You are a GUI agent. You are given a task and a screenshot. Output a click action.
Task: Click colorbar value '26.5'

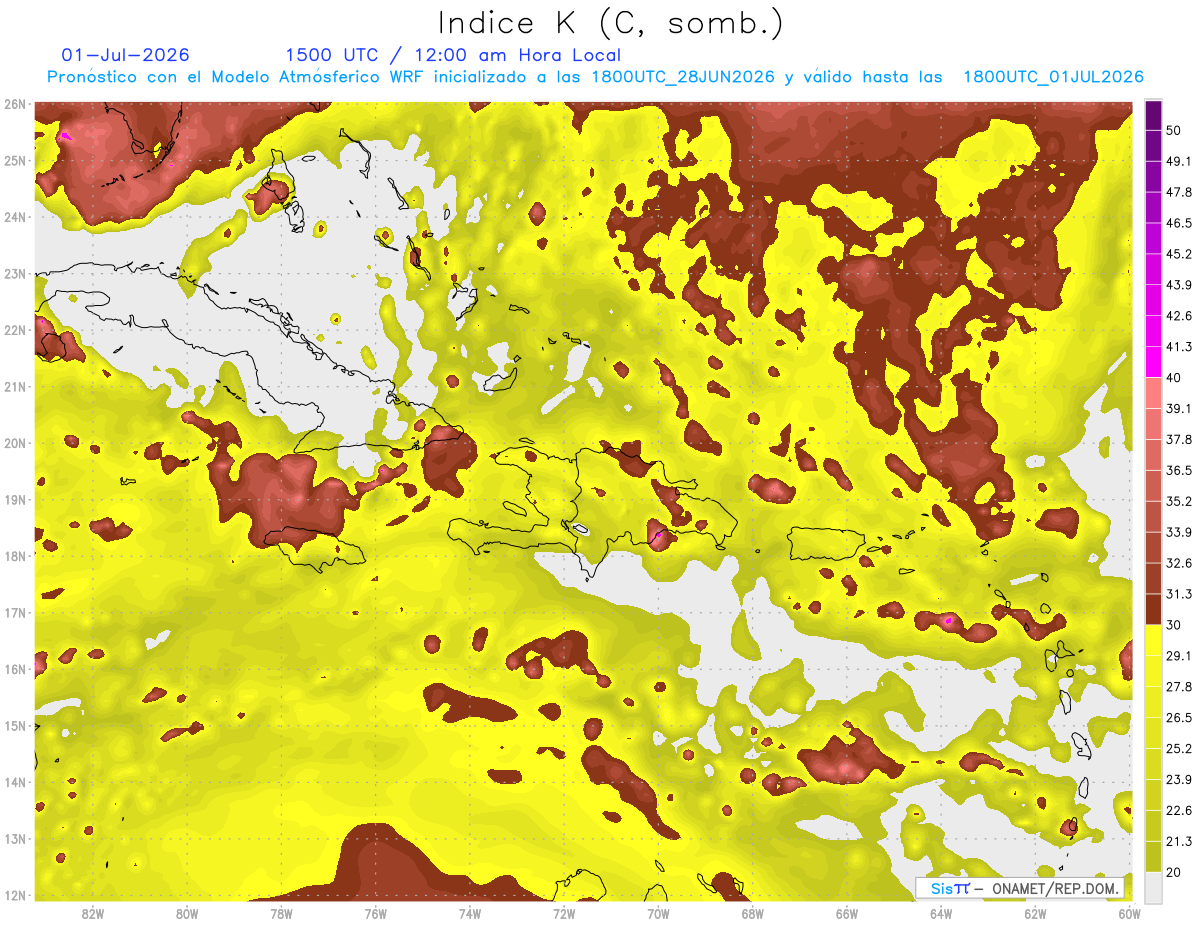click(1179, 718)
